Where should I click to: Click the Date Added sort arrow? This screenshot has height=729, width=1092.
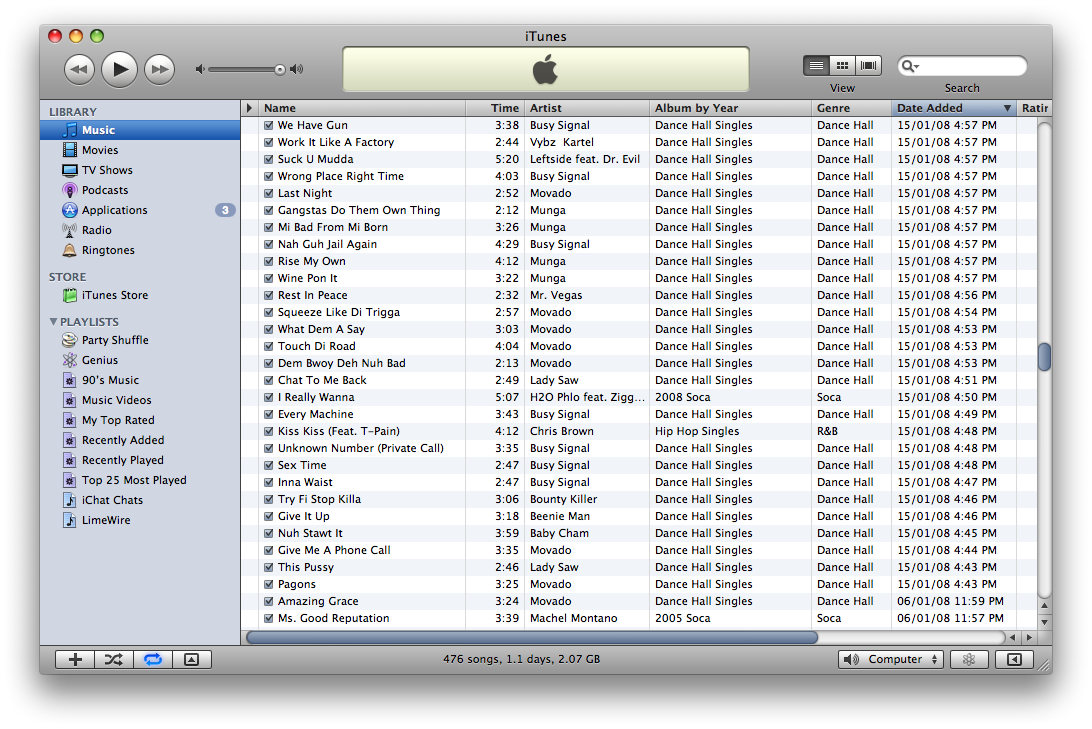1006,108
